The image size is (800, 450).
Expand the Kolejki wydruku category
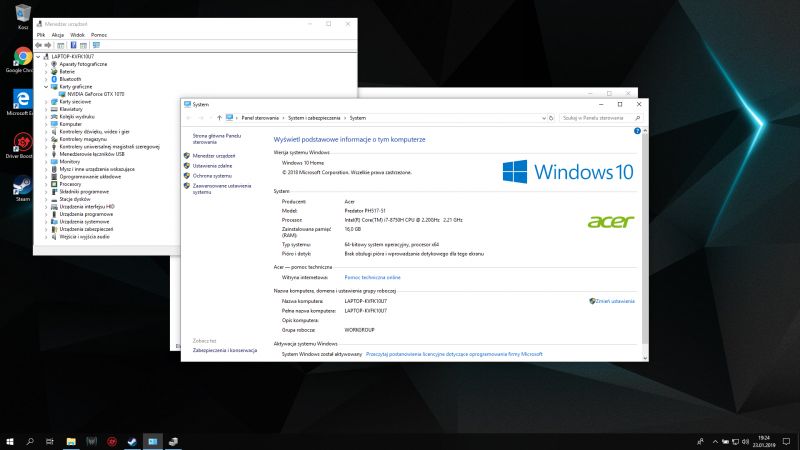coord(46,117)
